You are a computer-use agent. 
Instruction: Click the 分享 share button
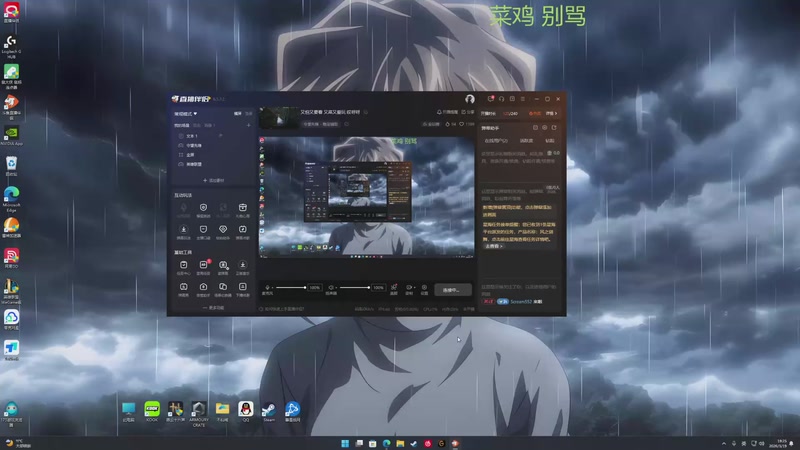[467, 112]
